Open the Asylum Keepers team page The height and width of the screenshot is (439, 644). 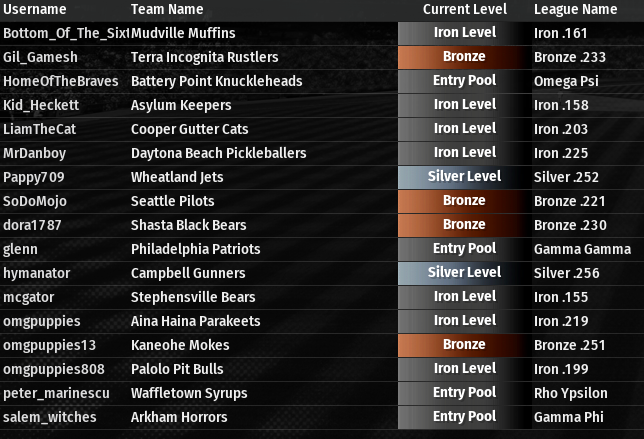[181, 105]
